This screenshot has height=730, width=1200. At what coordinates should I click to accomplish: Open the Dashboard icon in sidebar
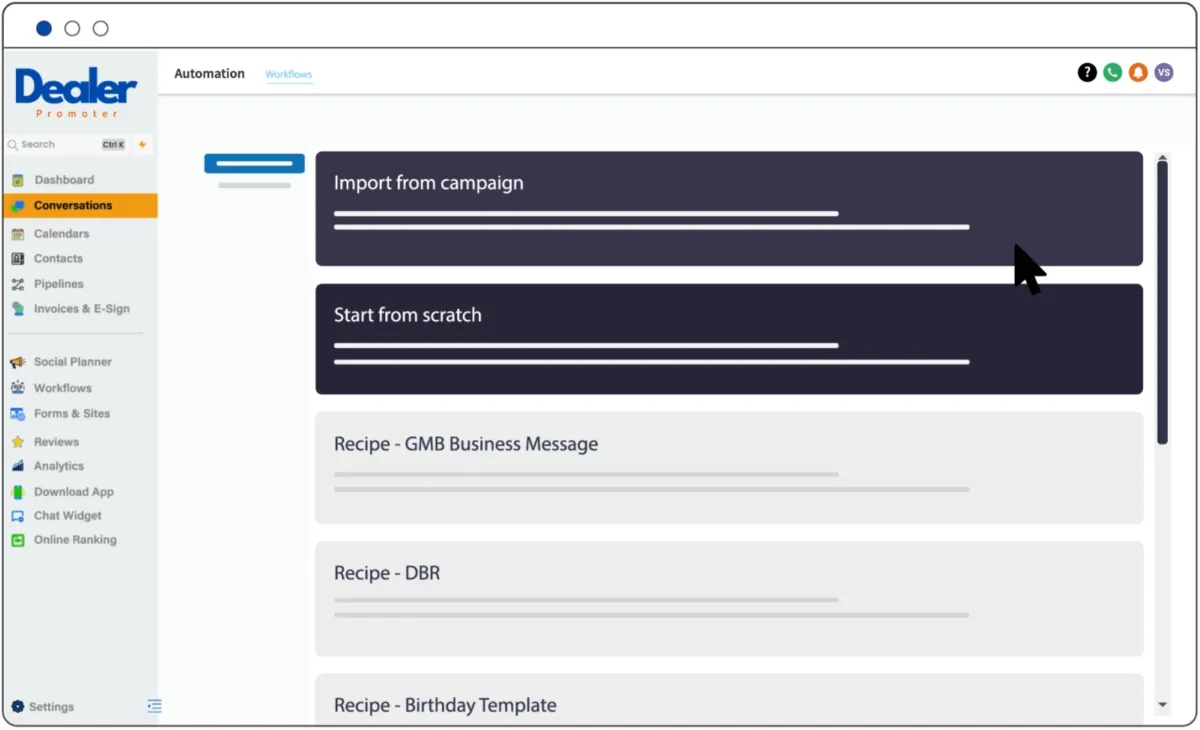coord(17,180)
